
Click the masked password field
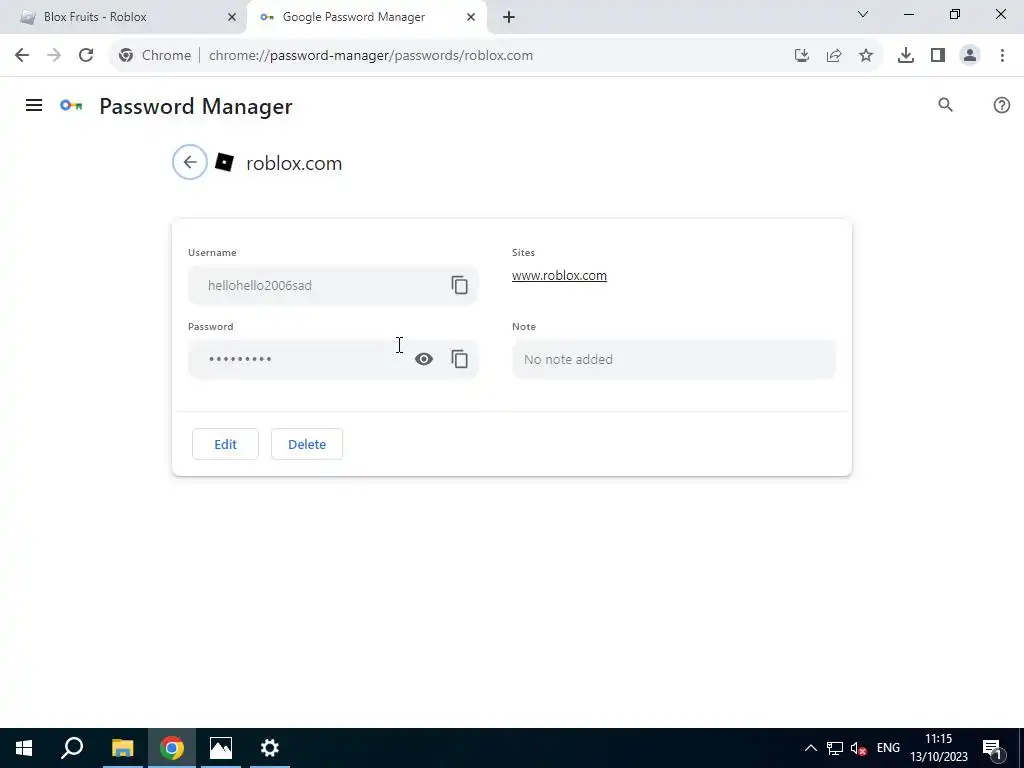pos(333,359)
